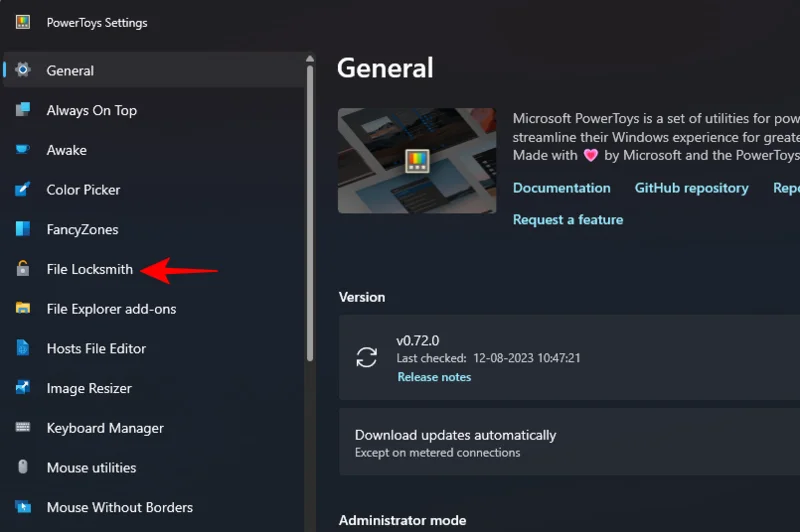
Task: Click Download updates automatically setting row
Action: click(569, 442)
